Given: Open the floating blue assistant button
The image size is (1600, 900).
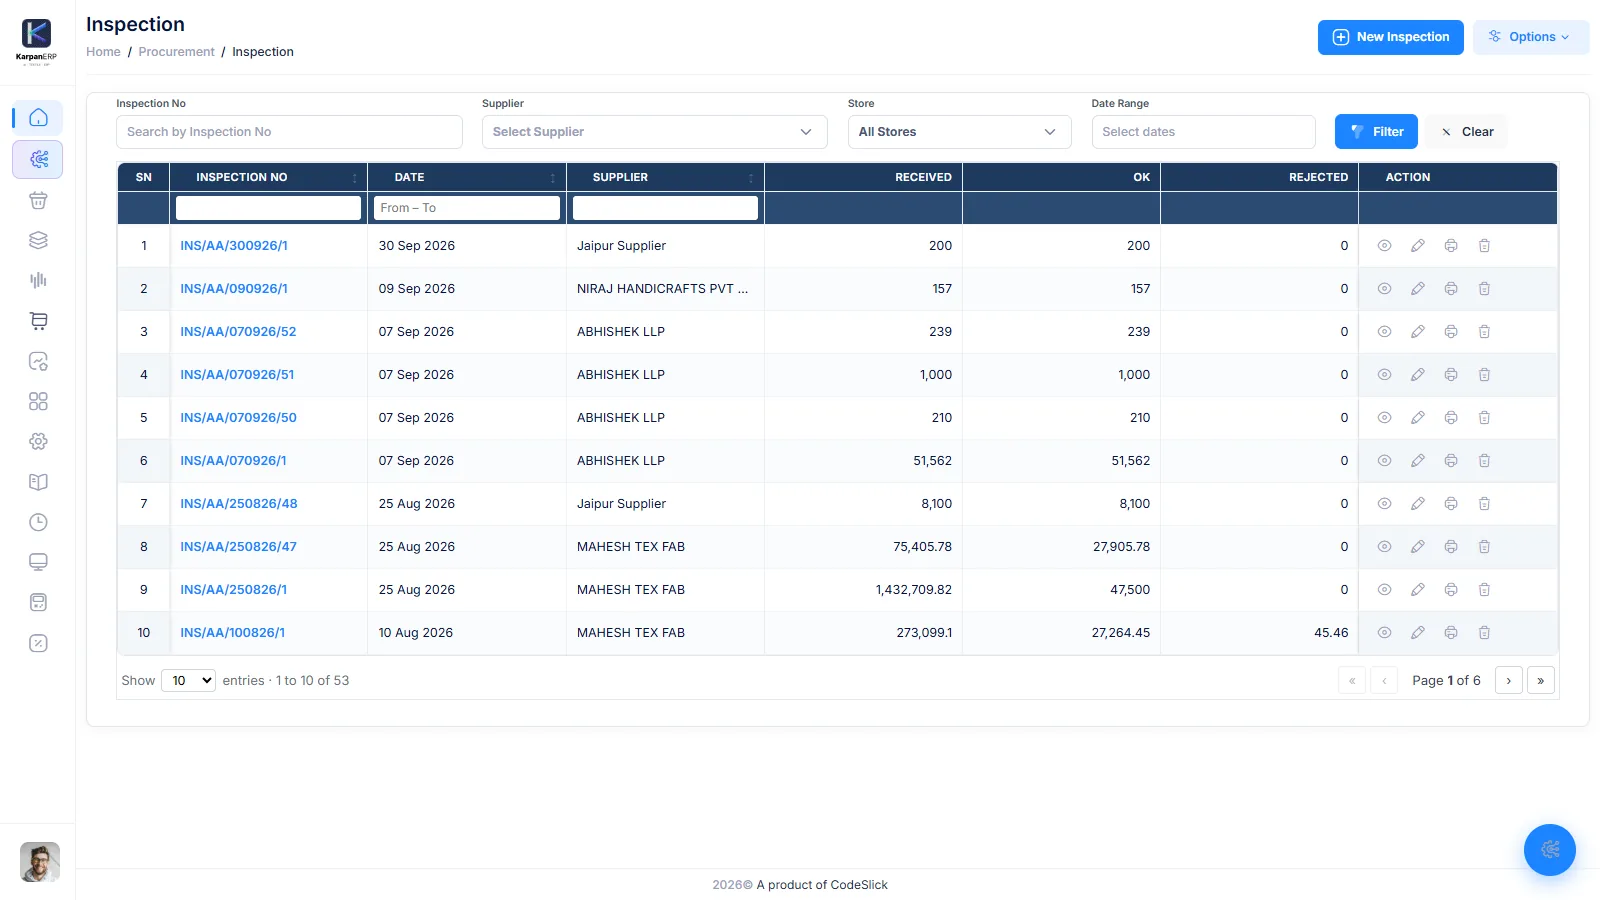Looking at the screenshot, I should (x=1549, y=850).
